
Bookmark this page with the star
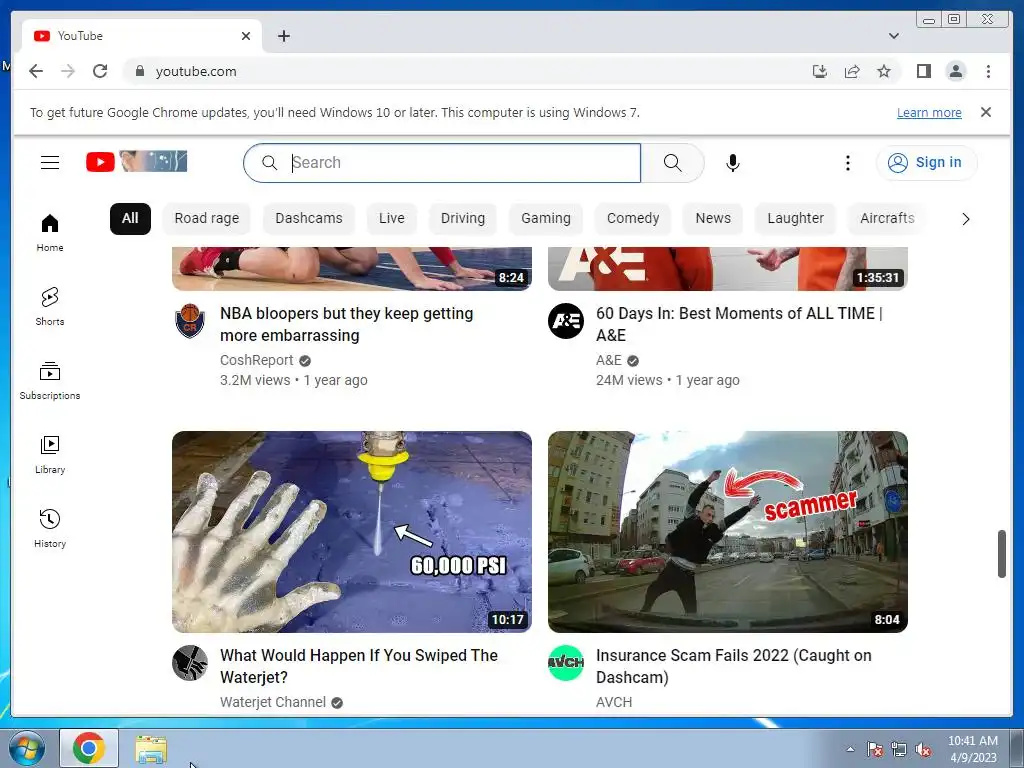[884, 71]
